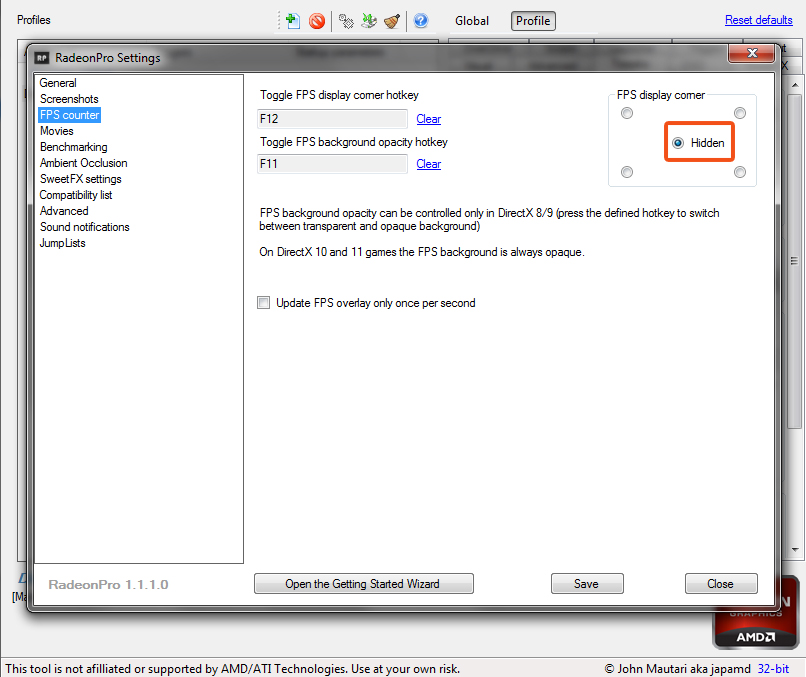Image resolution: width=806 pixels, height=677 pixels.
Task: Open the Ambient Occlusion category
Action: (83, 162)
